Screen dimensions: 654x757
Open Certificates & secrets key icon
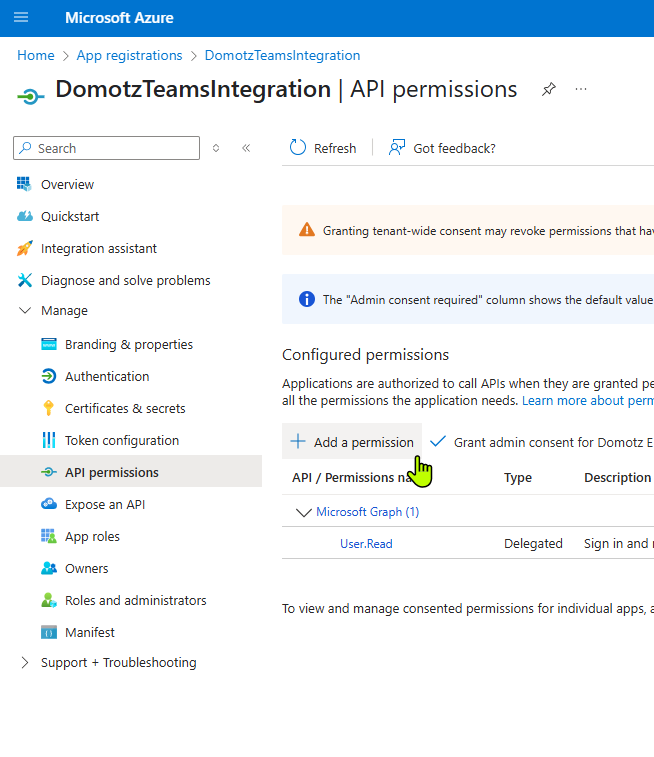click(49, 408)
